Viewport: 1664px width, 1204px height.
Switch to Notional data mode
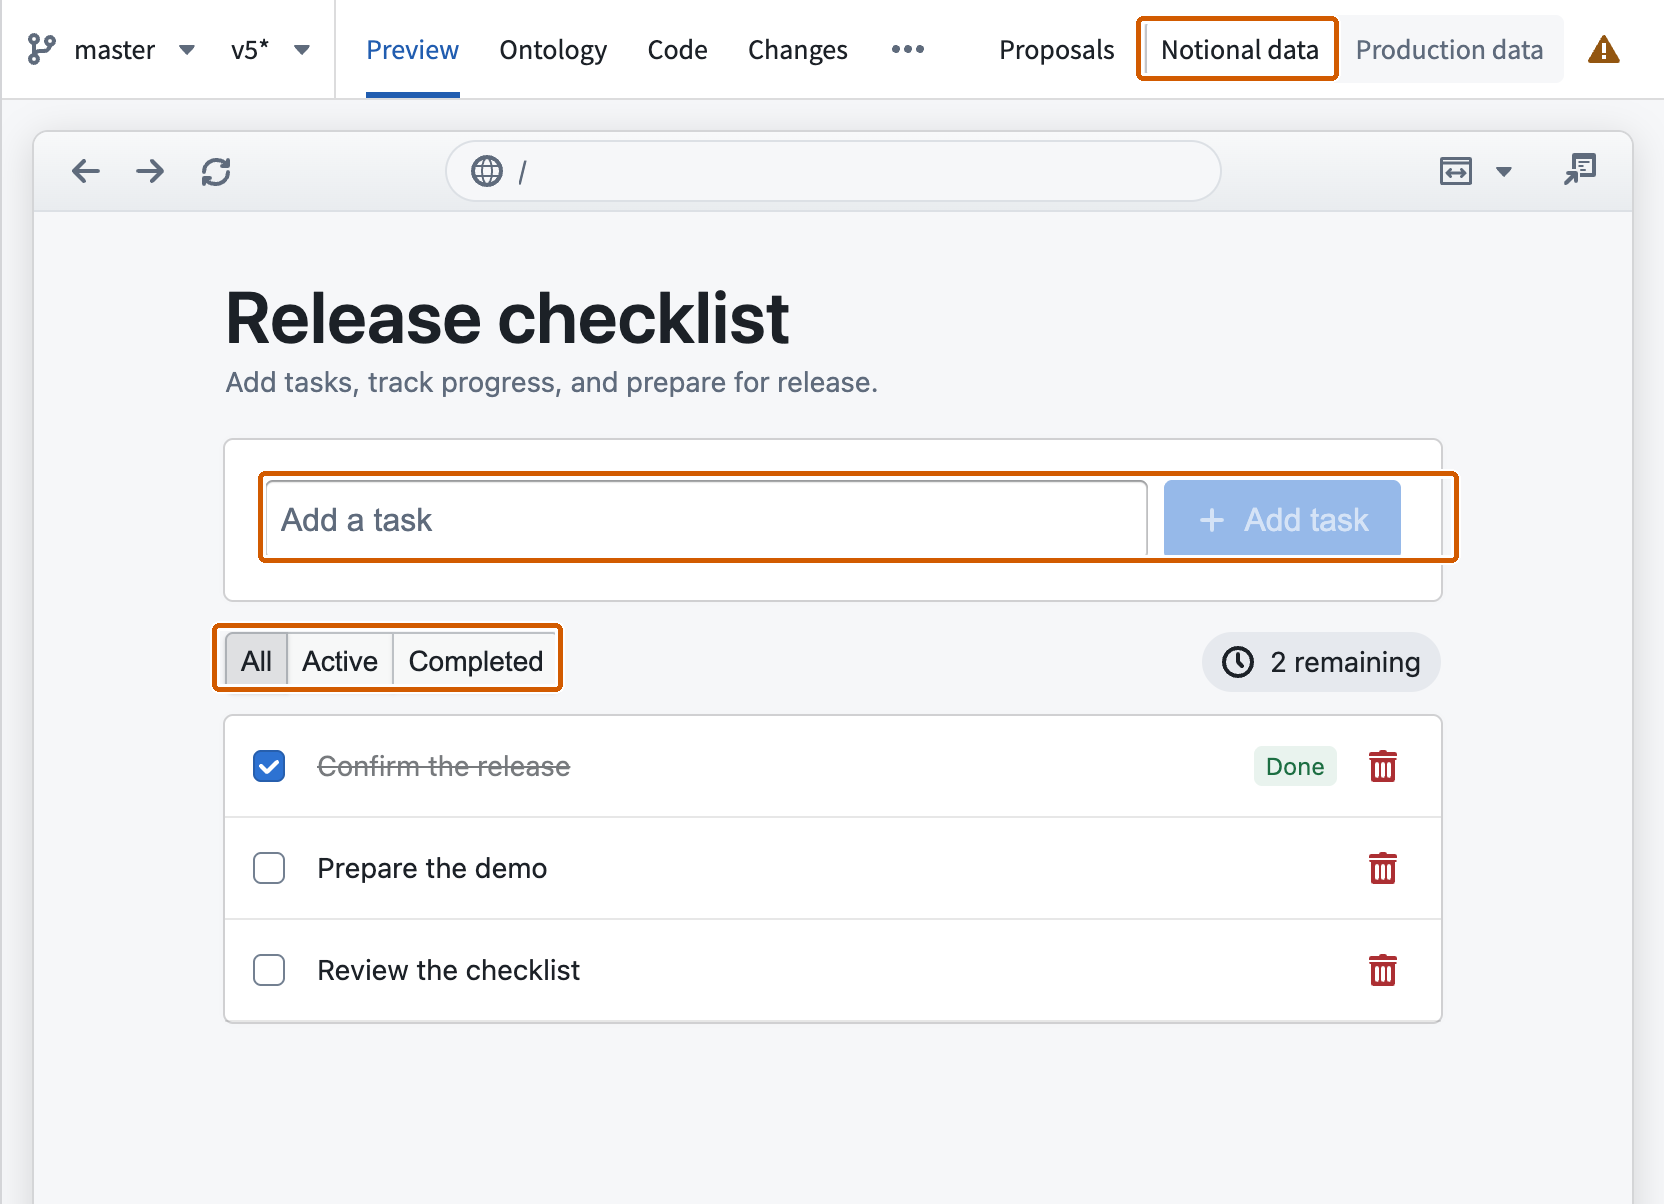pos(1239,49)
